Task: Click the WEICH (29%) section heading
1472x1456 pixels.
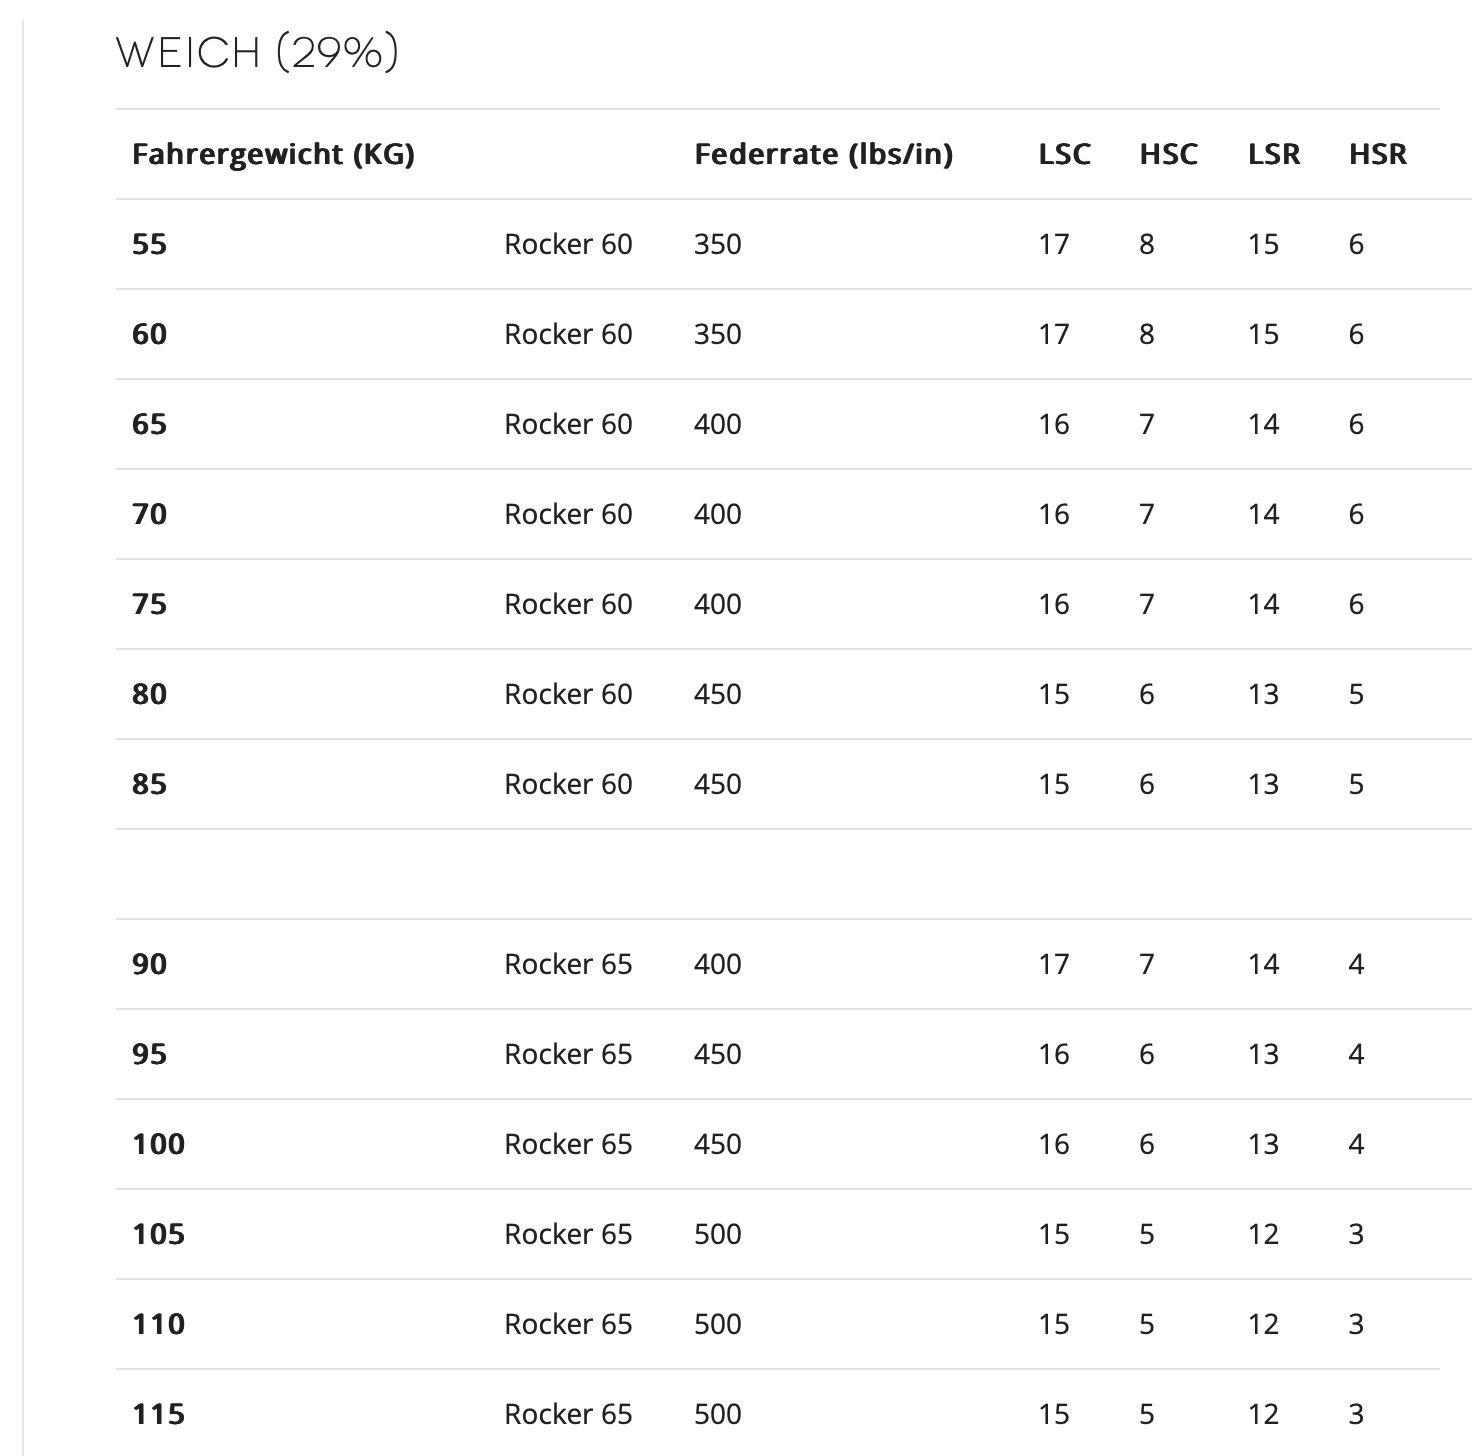Action: (257, 53)
